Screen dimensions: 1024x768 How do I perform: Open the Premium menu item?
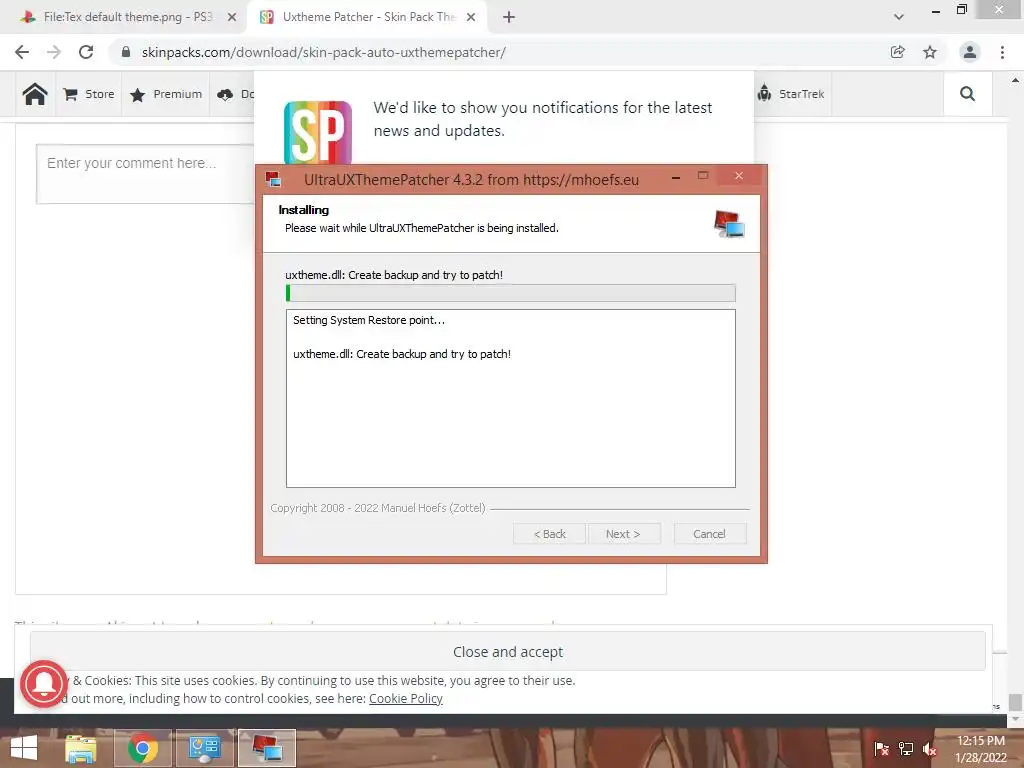pos(166,94)
